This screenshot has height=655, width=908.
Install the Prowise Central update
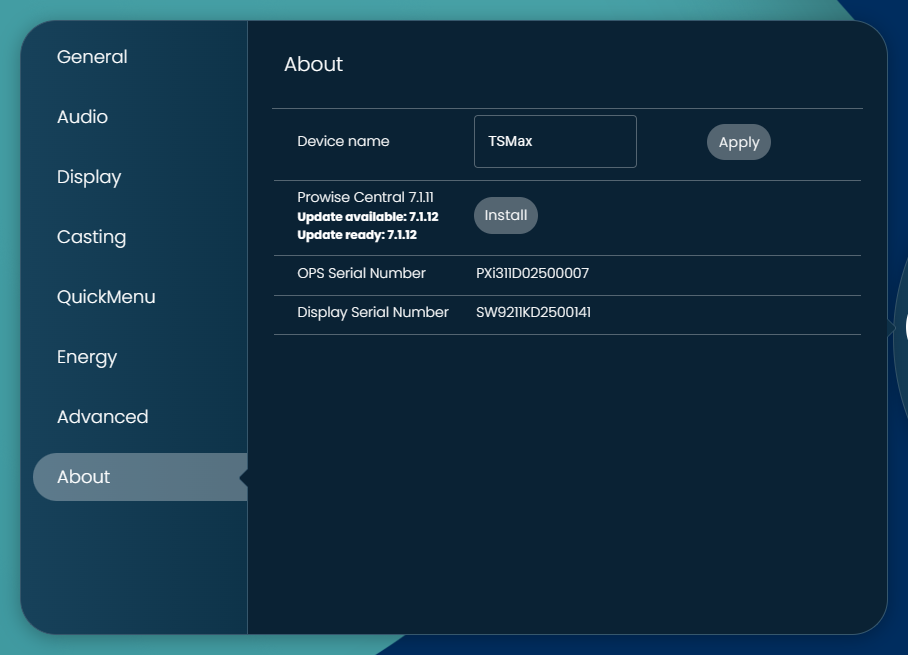(505, 216)
